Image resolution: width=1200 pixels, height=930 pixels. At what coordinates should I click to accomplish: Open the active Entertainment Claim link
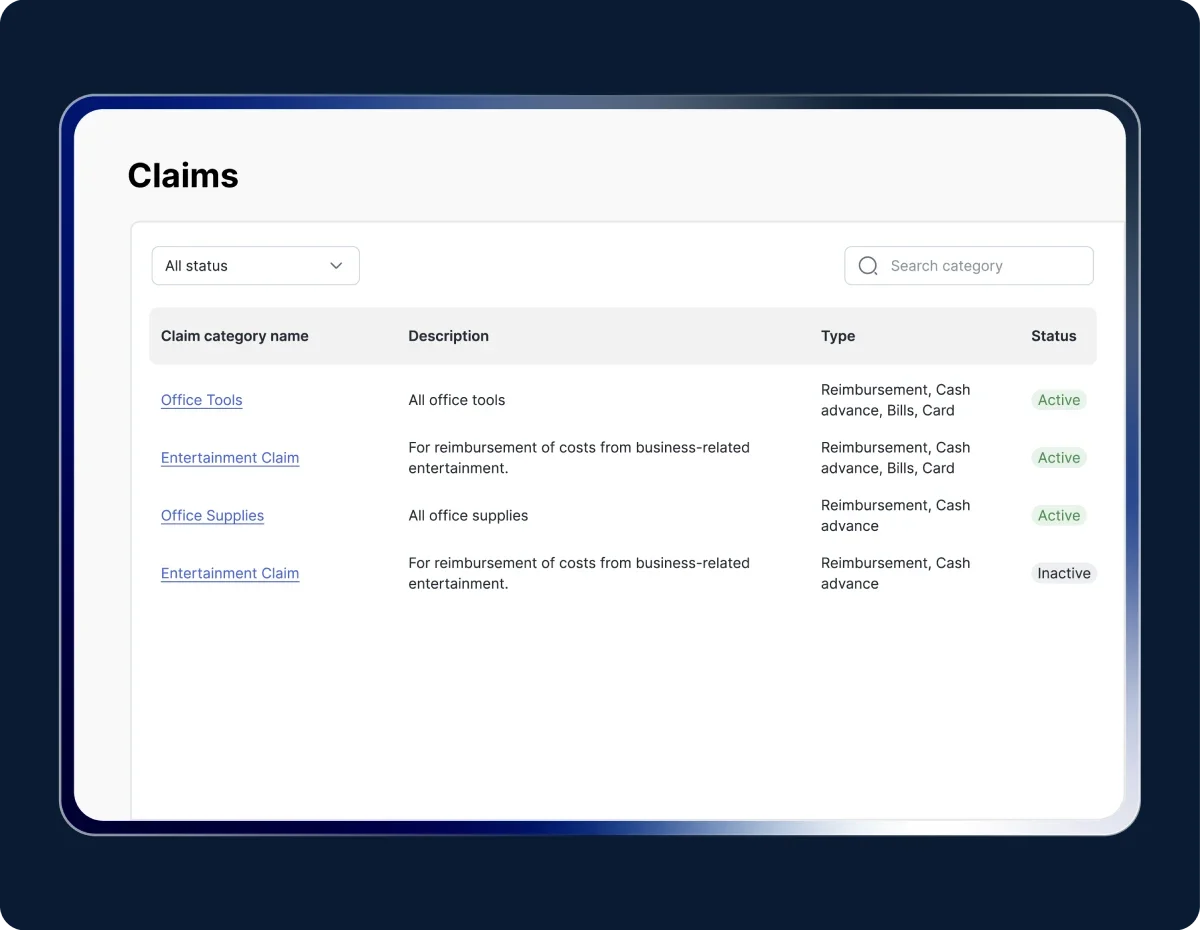(x=230, y=458)
